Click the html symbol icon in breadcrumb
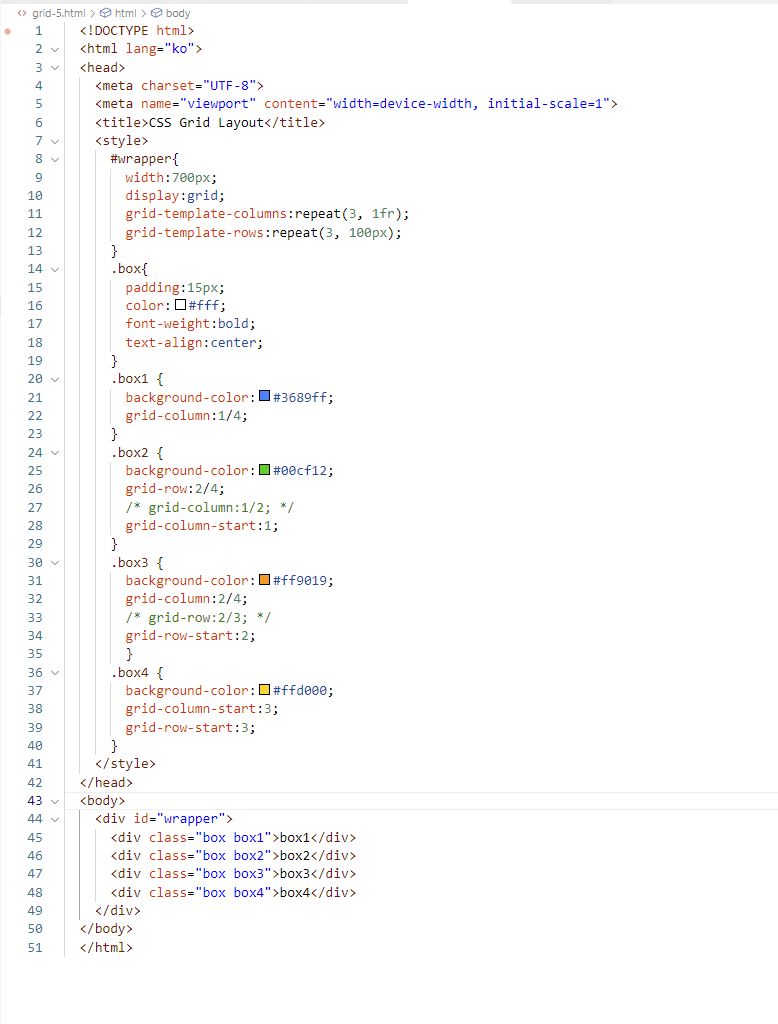The image size is (778, 1024). click(x=106, y=13)
